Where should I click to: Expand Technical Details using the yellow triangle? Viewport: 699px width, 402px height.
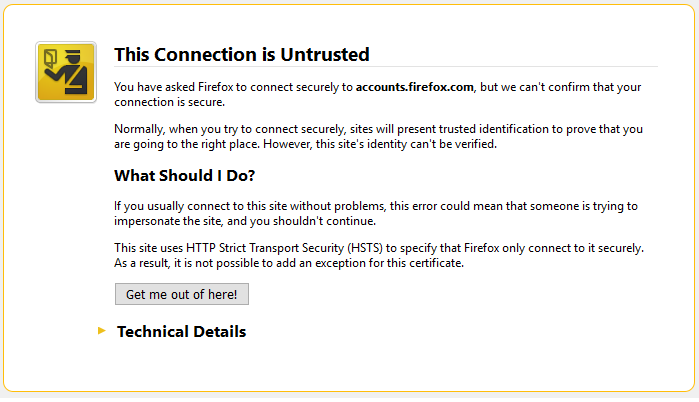pos(102,330)
